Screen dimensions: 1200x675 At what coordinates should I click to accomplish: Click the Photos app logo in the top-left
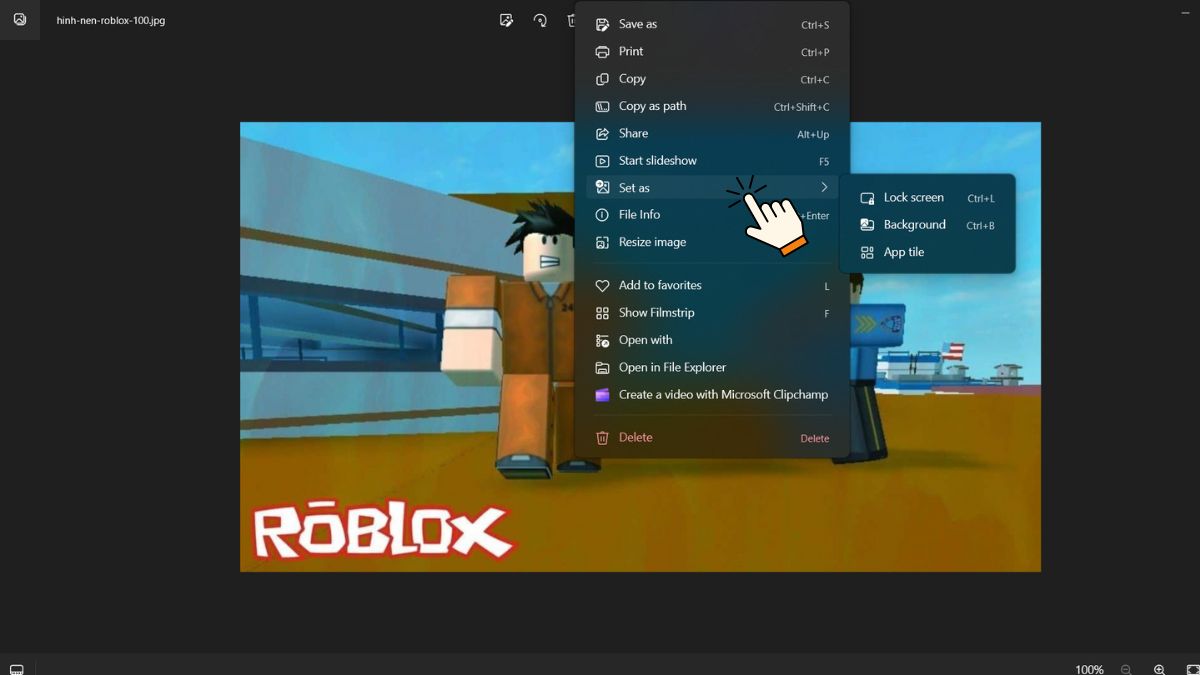pyautogui.click(x=20, y=20)
